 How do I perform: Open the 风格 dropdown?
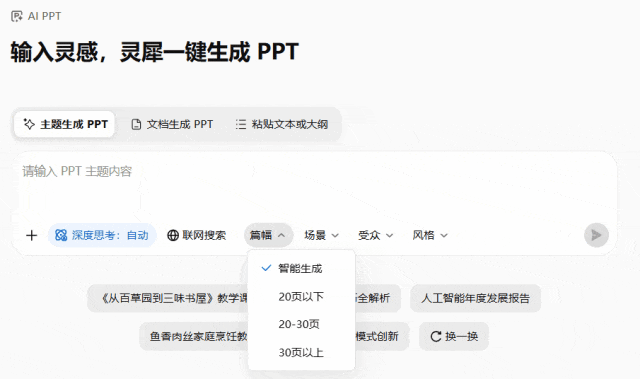coord(430,235)
